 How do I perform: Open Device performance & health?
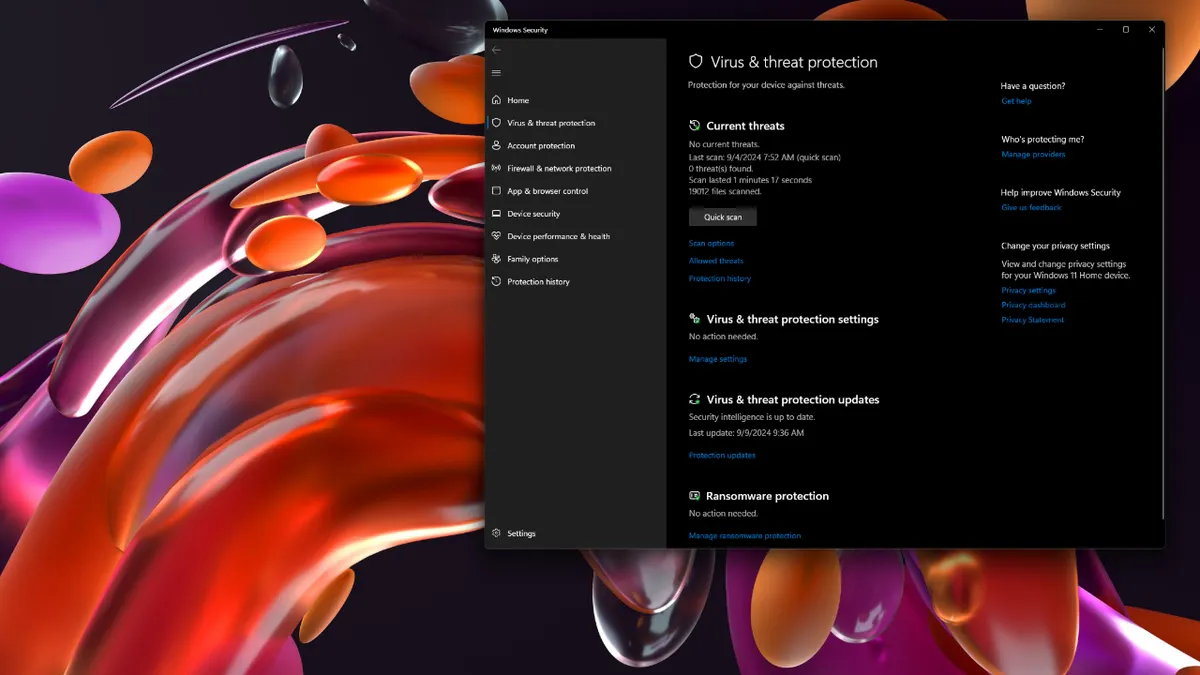pos(558,236)
